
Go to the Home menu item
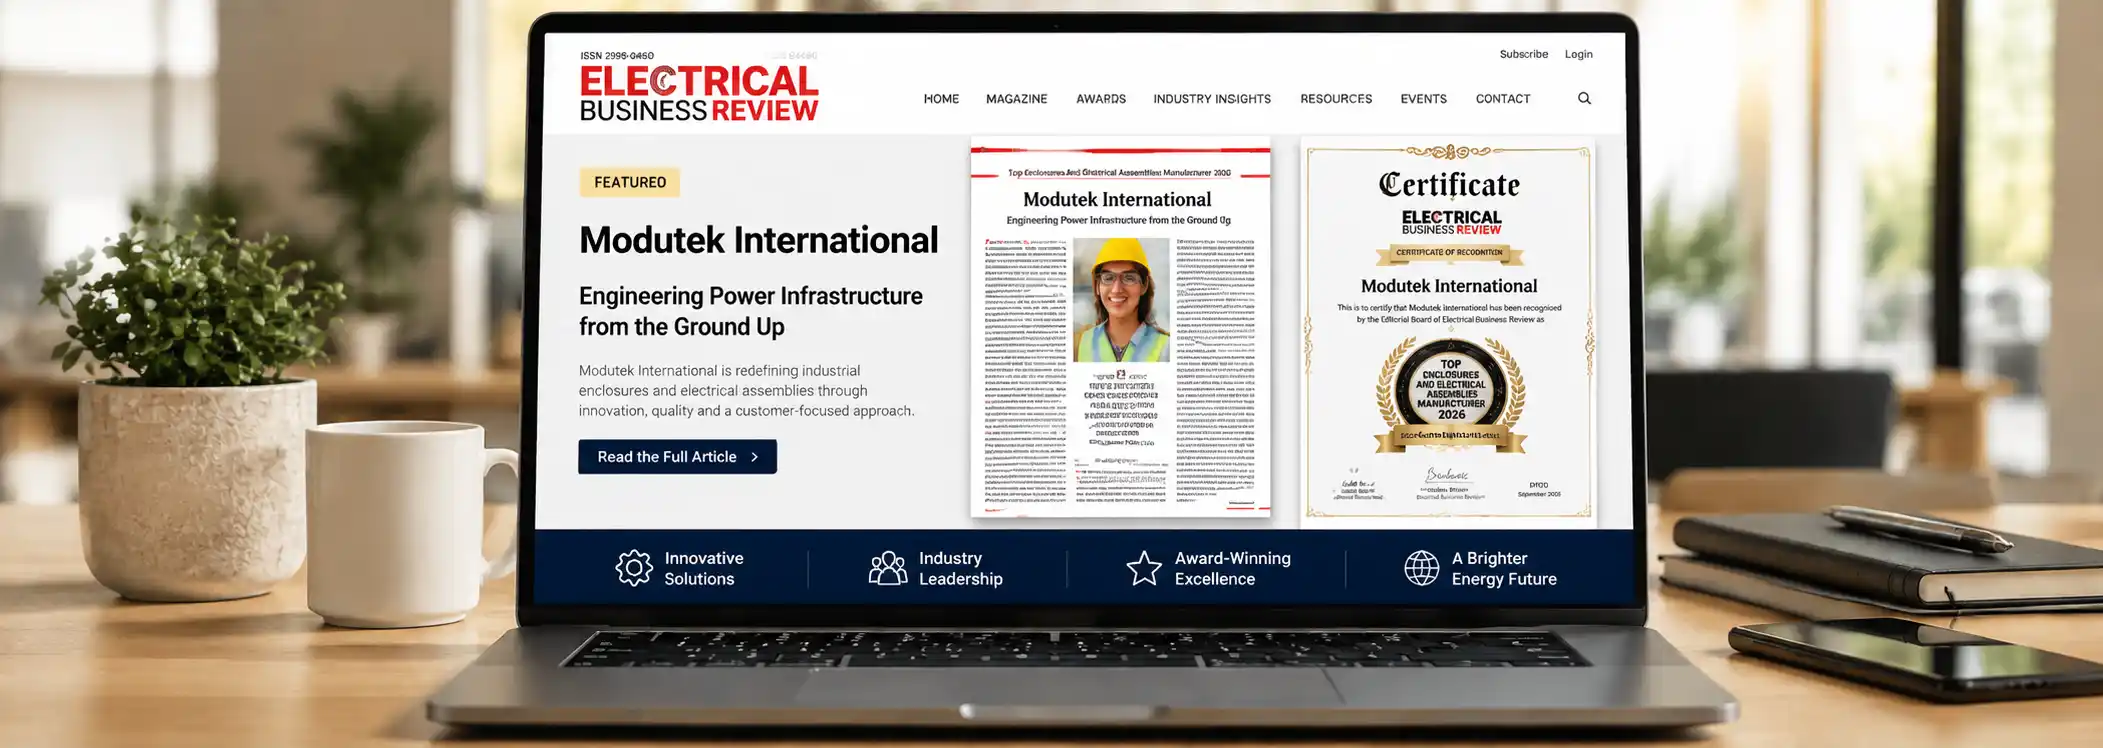pyautogui.click(x=941, y=99)
